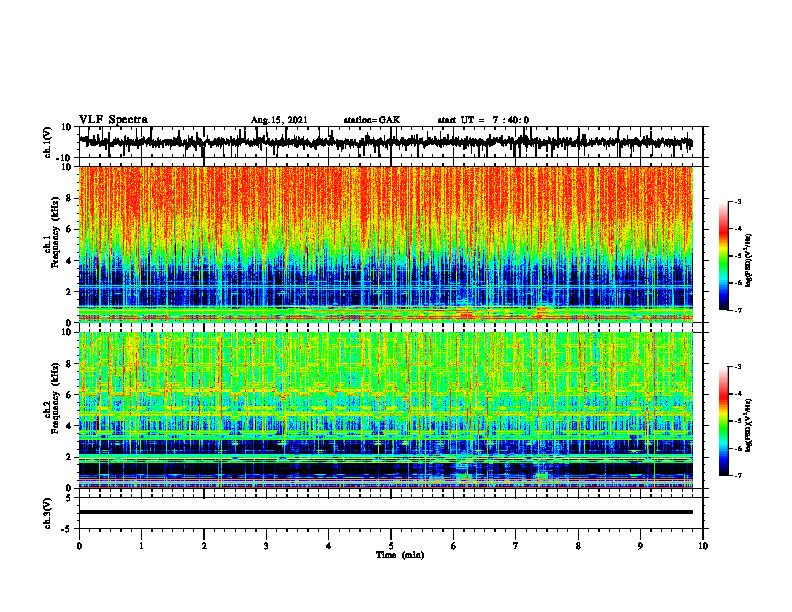Click the ch.1 color scale bar
Image resolution: width=792 pixels, height=612 pixels.
(x=723, y=256)
